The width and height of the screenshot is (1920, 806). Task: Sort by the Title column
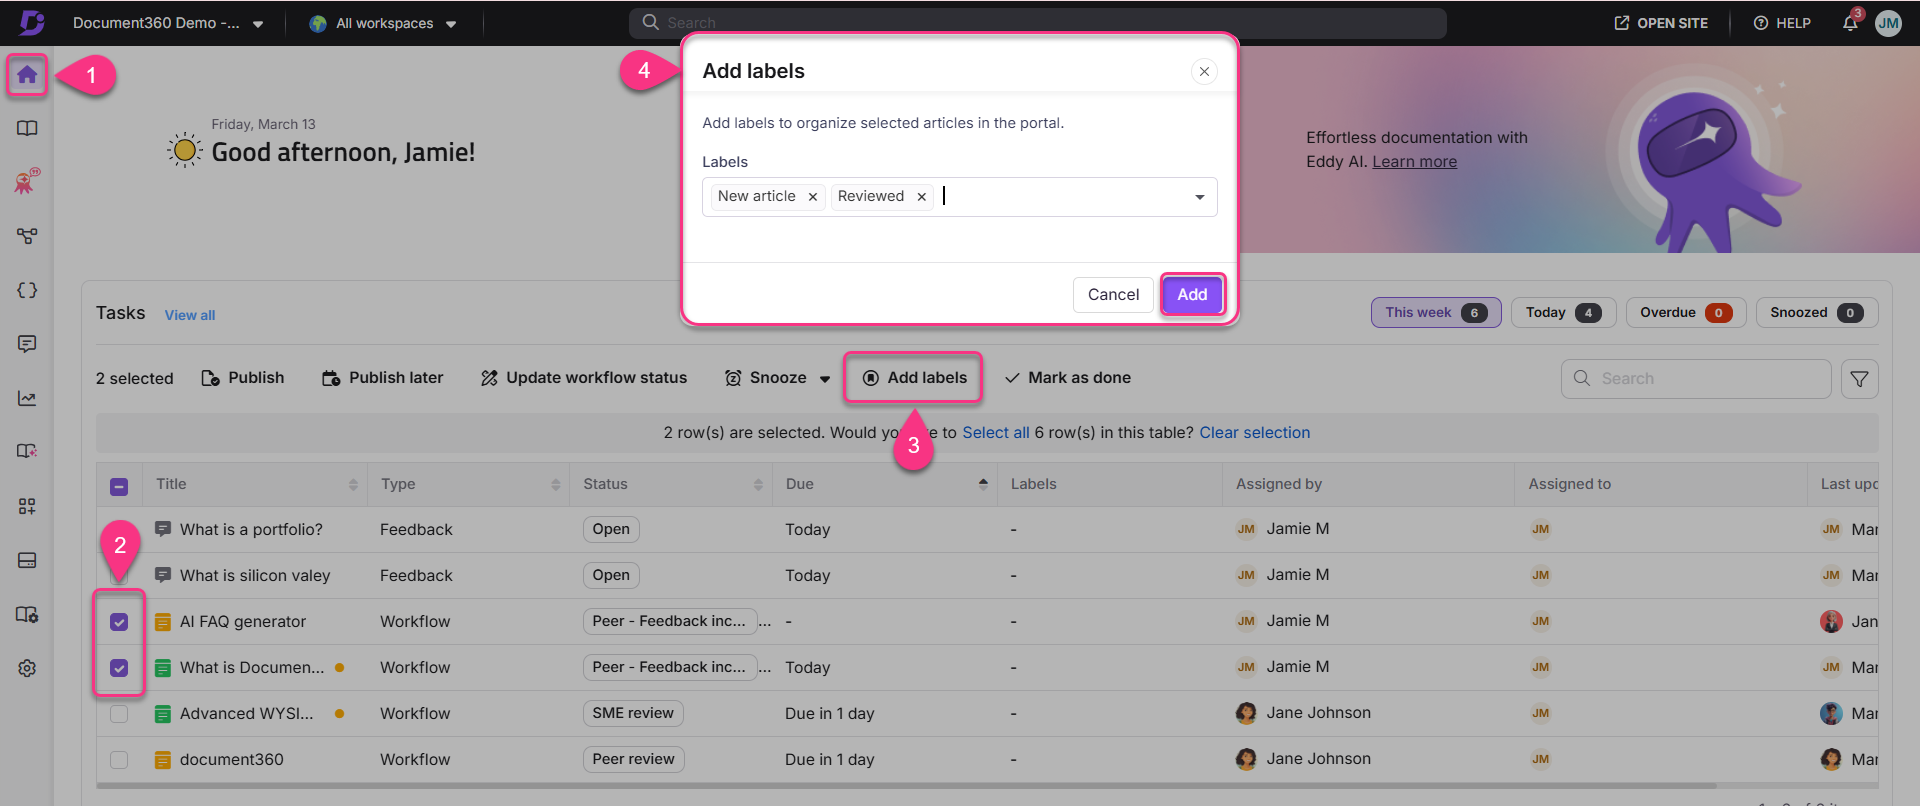(x=353, y=485)
